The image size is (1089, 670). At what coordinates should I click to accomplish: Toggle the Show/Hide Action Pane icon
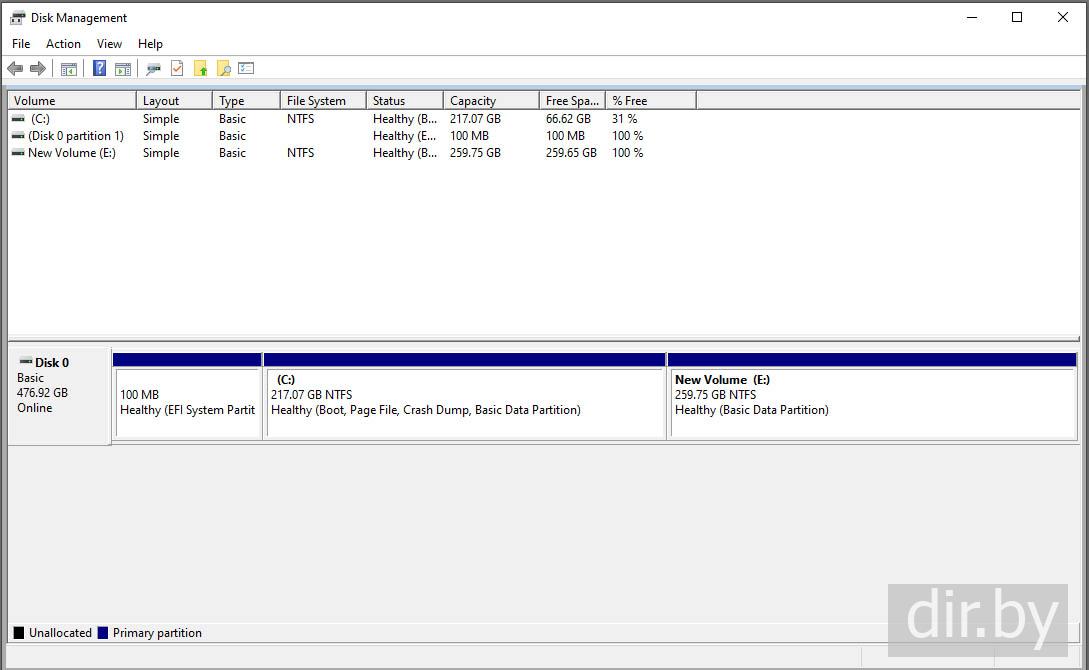point(123,69)
